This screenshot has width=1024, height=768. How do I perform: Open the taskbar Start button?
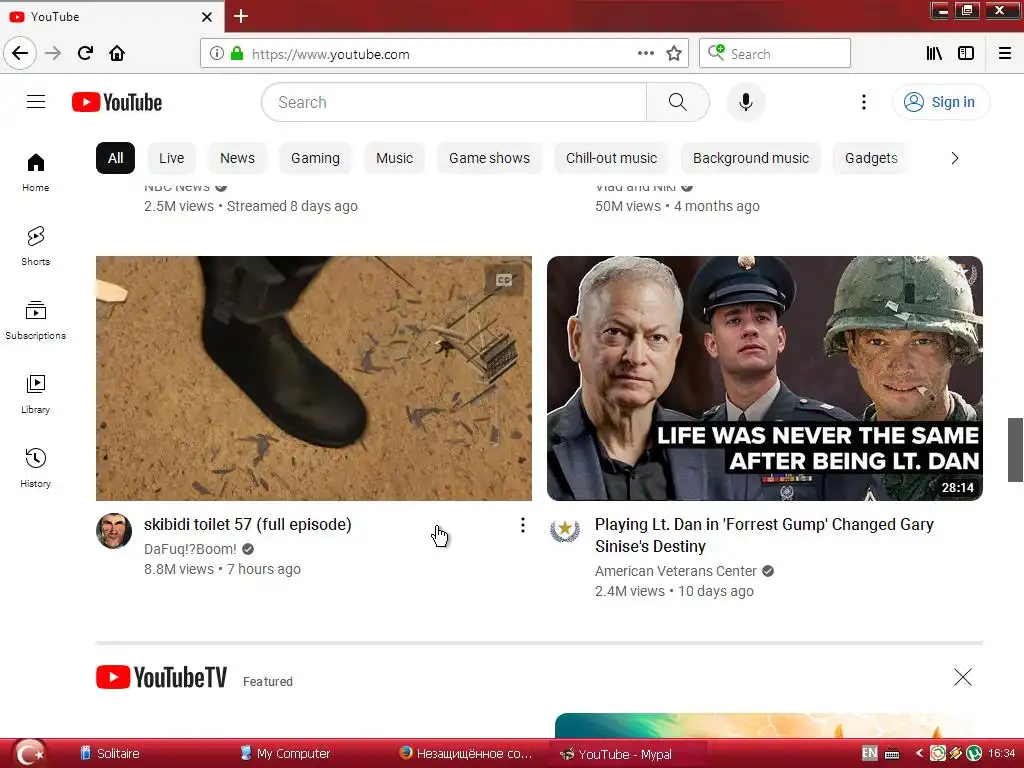[29, 753]
